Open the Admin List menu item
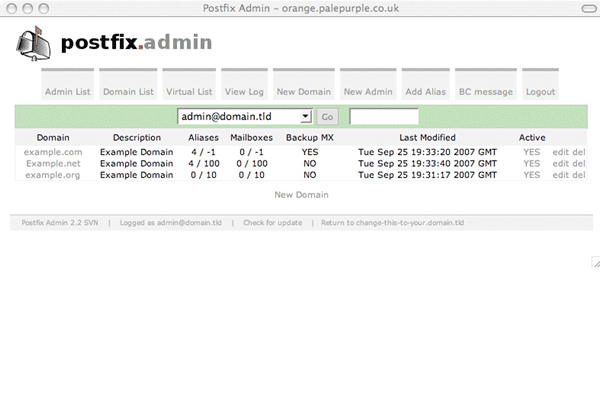The image size is (600, 400). (x=68, y=91)
